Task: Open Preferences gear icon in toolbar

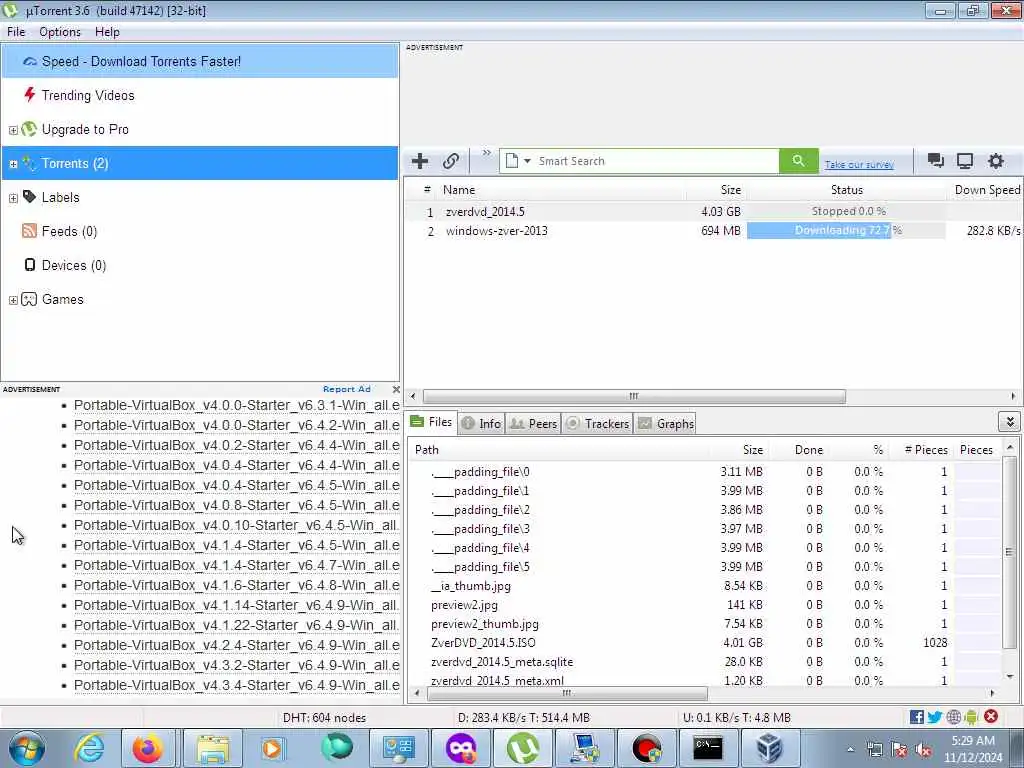Action: (x=995, y=161)
